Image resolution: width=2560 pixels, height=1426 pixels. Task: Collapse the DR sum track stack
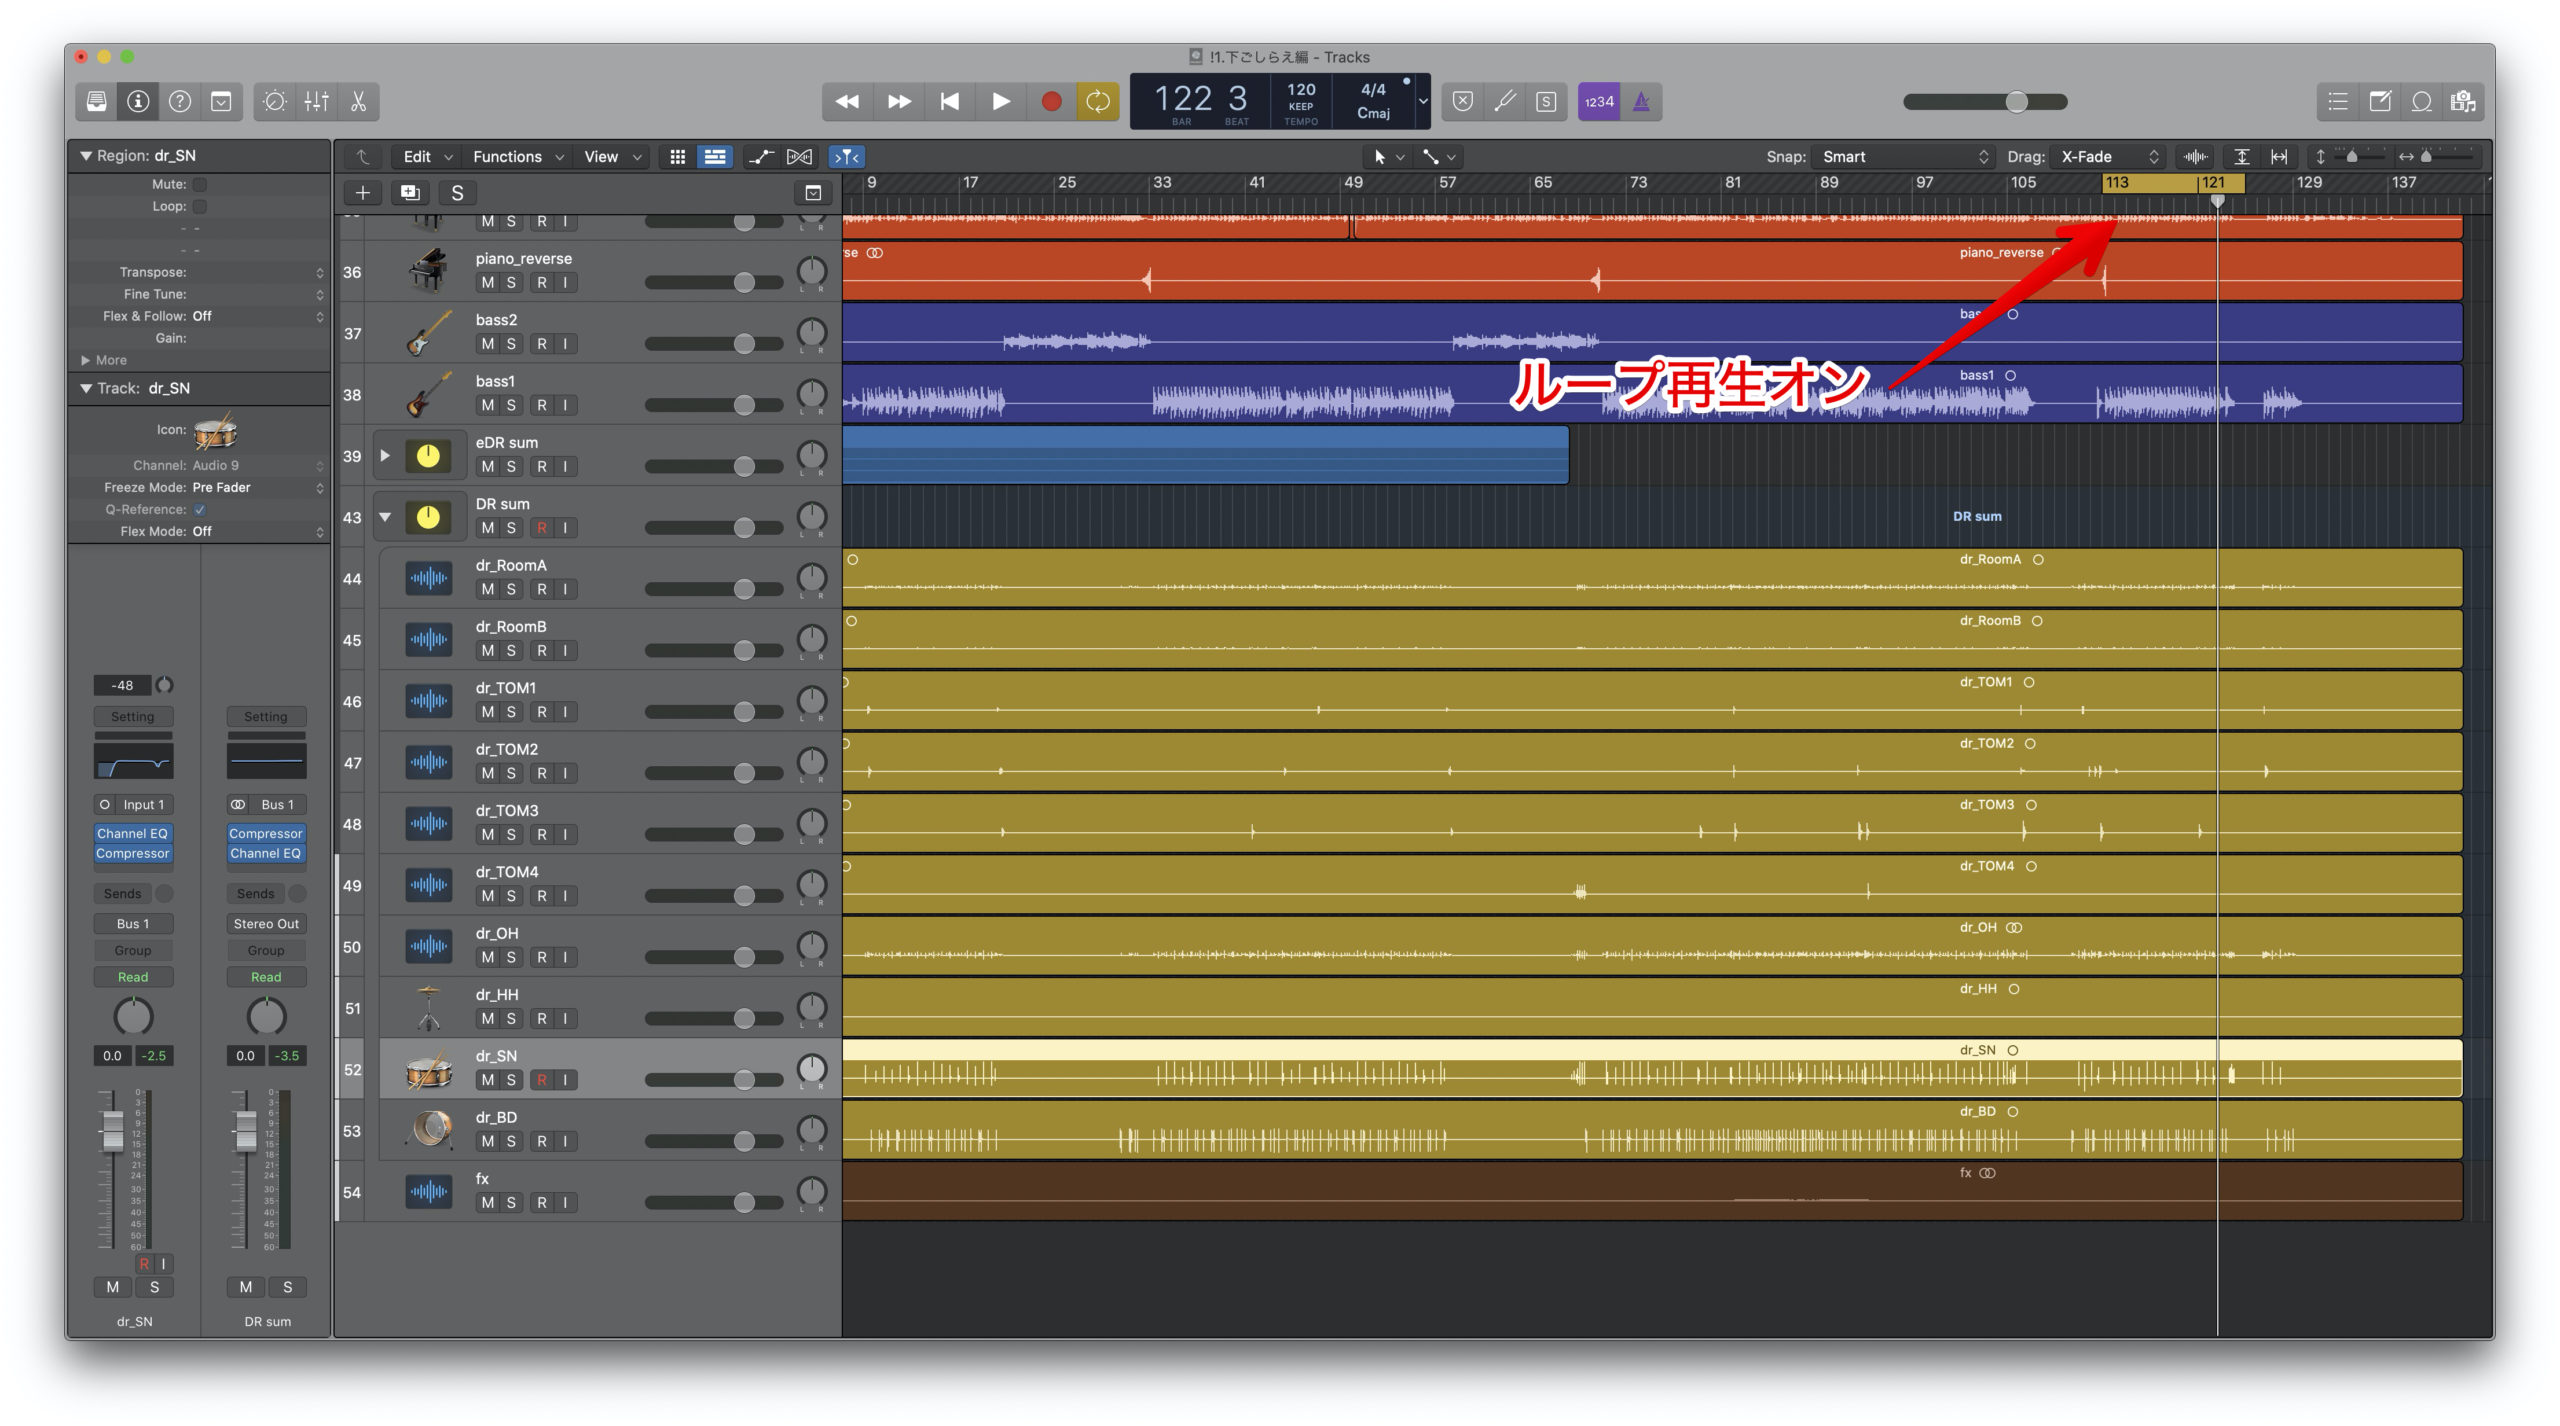[385, 517]
